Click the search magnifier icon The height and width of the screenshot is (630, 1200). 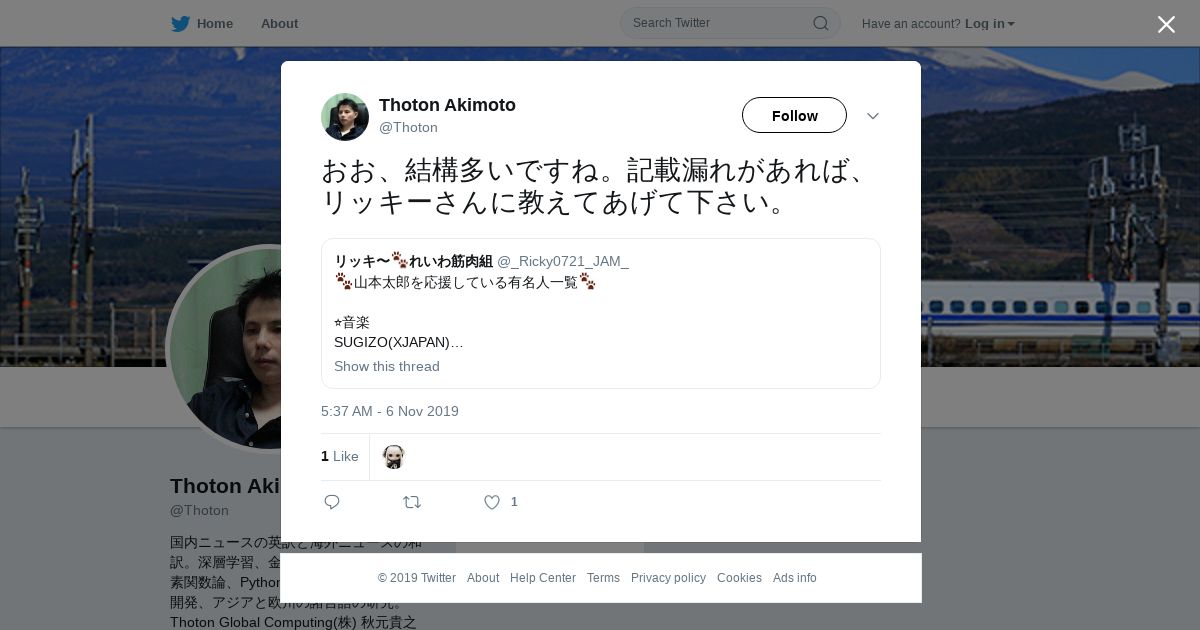tap(820, 23)
